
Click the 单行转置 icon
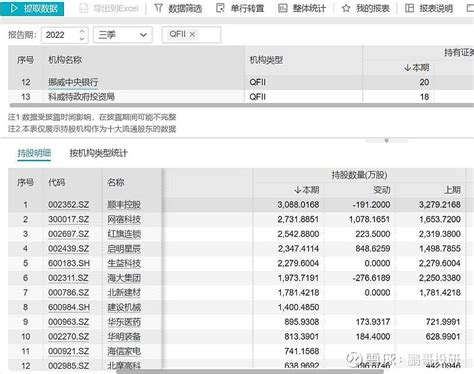pyautogui.click(x=220, y=8)
